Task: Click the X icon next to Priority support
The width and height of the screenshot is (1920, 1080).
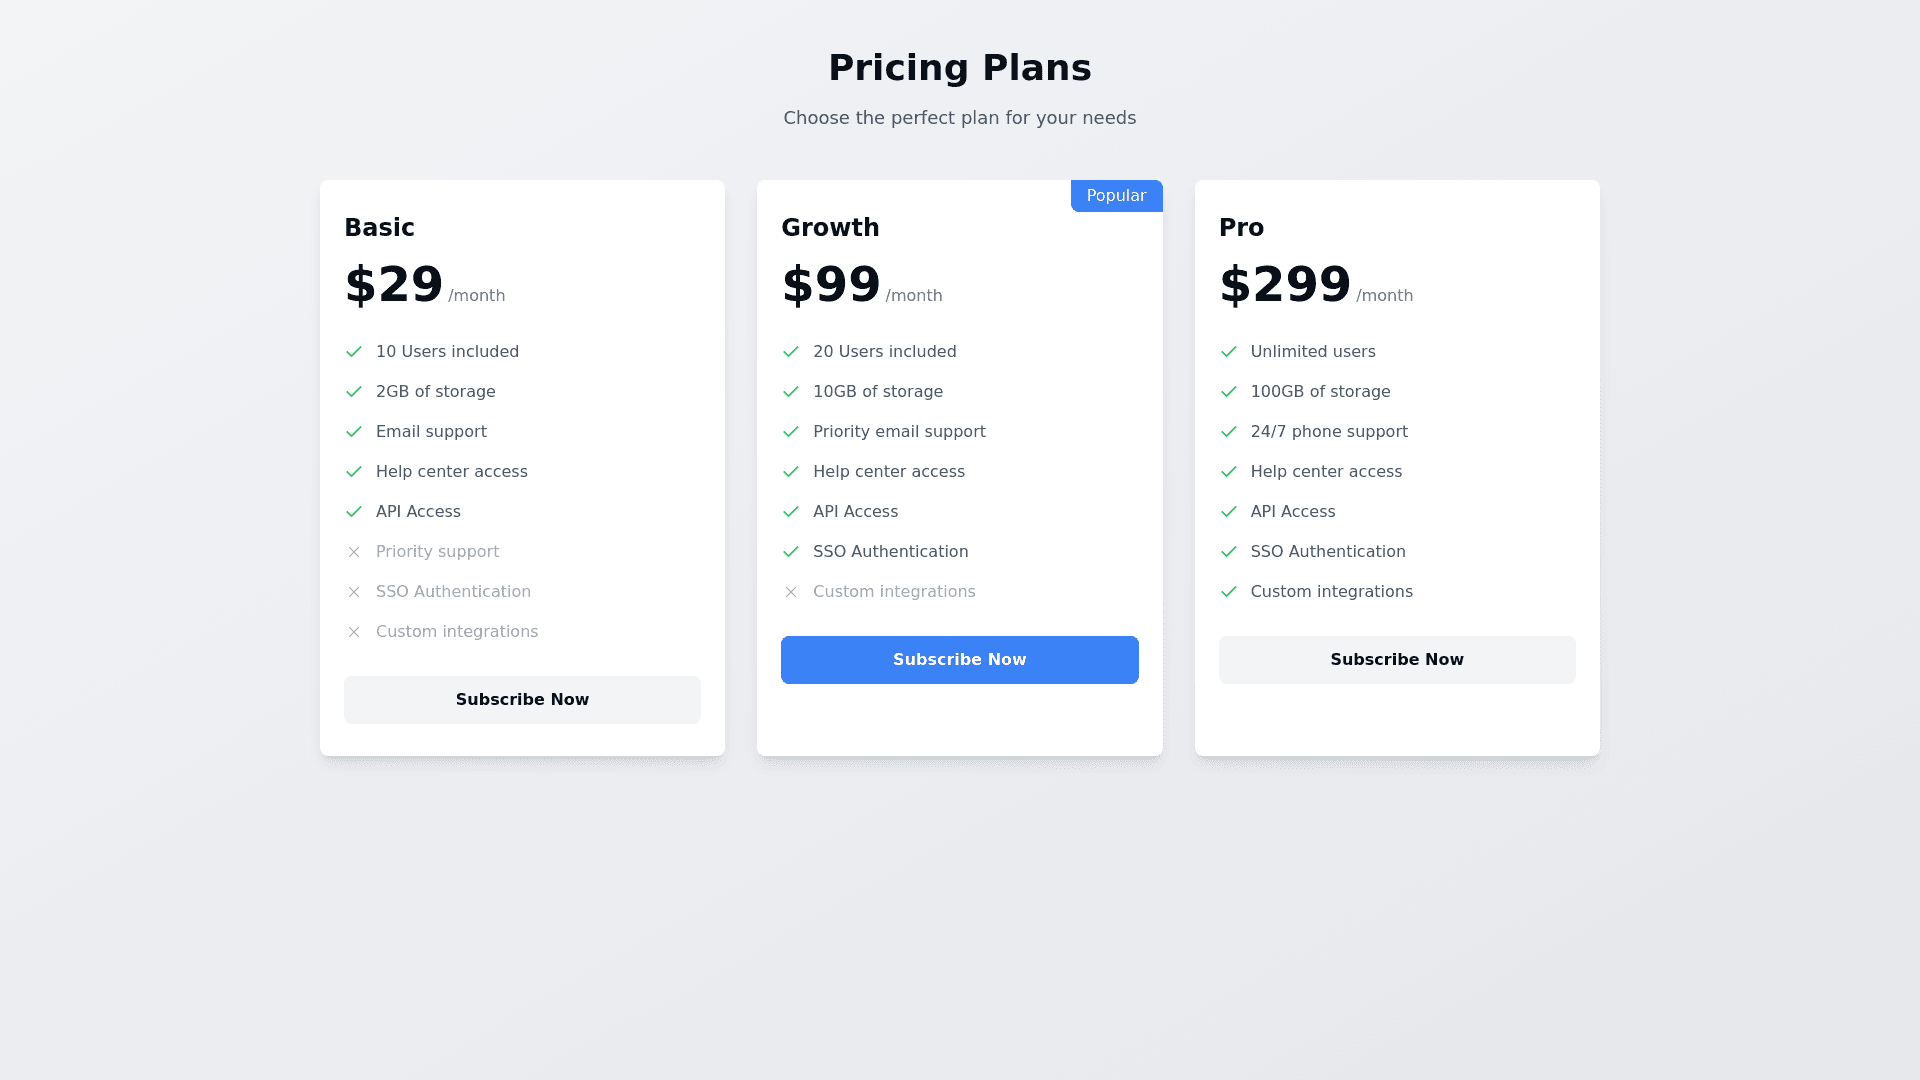Action: click(354, 552)
